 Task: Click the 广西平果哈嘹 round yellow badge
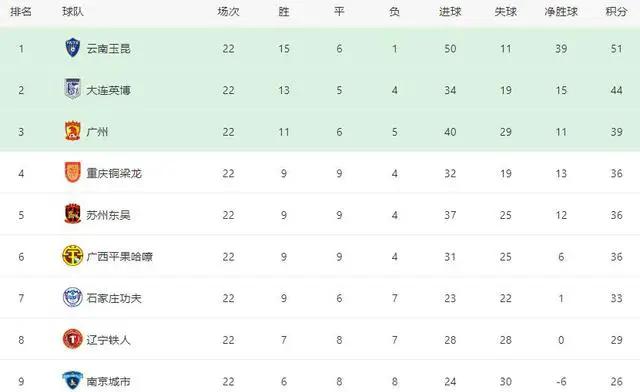[73, 256]
